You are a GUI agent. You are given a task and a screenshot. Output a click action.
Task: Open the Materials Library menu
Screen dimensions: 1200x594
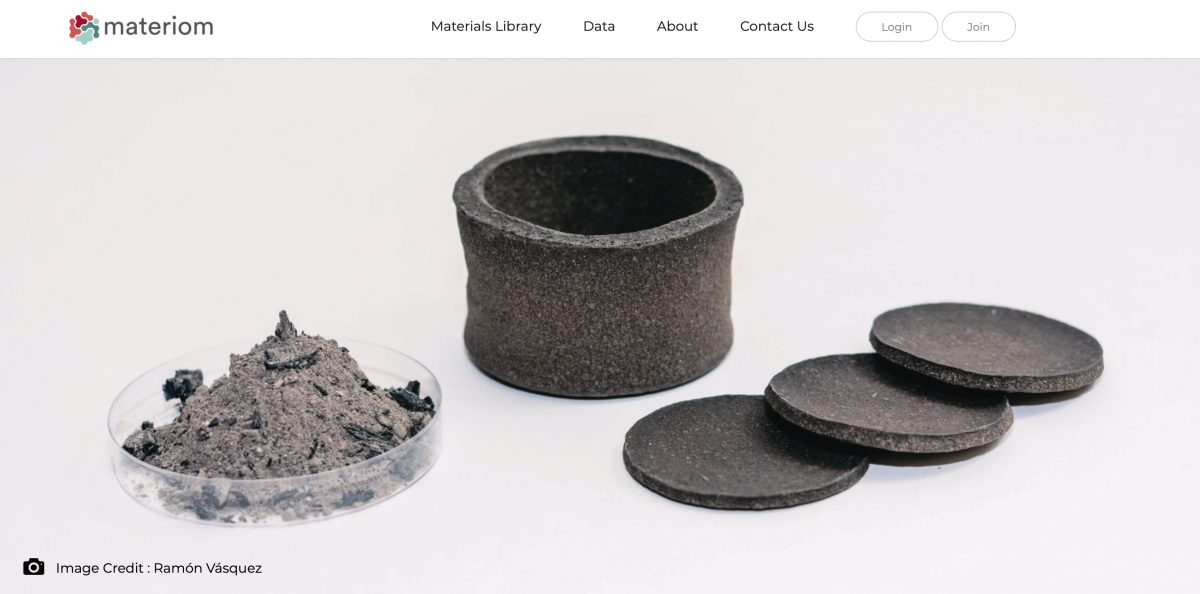pyautogui.click(x=485, y=27)
